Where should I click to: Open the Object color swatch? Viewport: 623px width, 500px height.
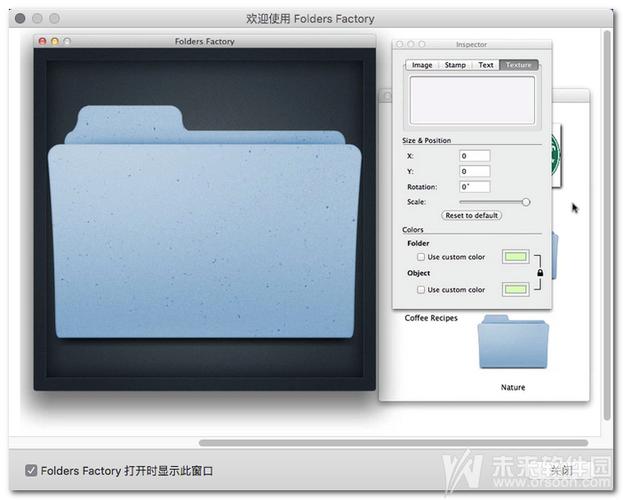(515, 289)
